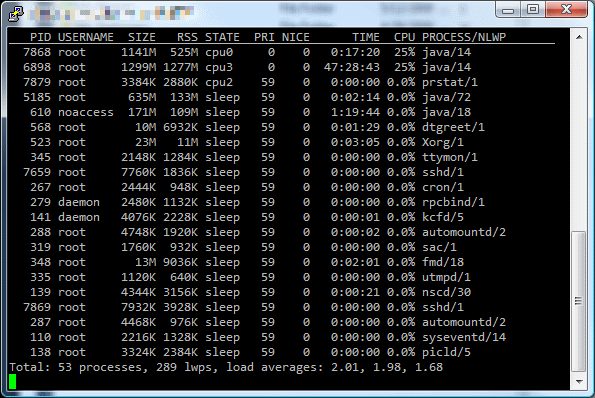Click the picld/5 process name
This screenshot has width=595, height=398.
coord(446,352)
